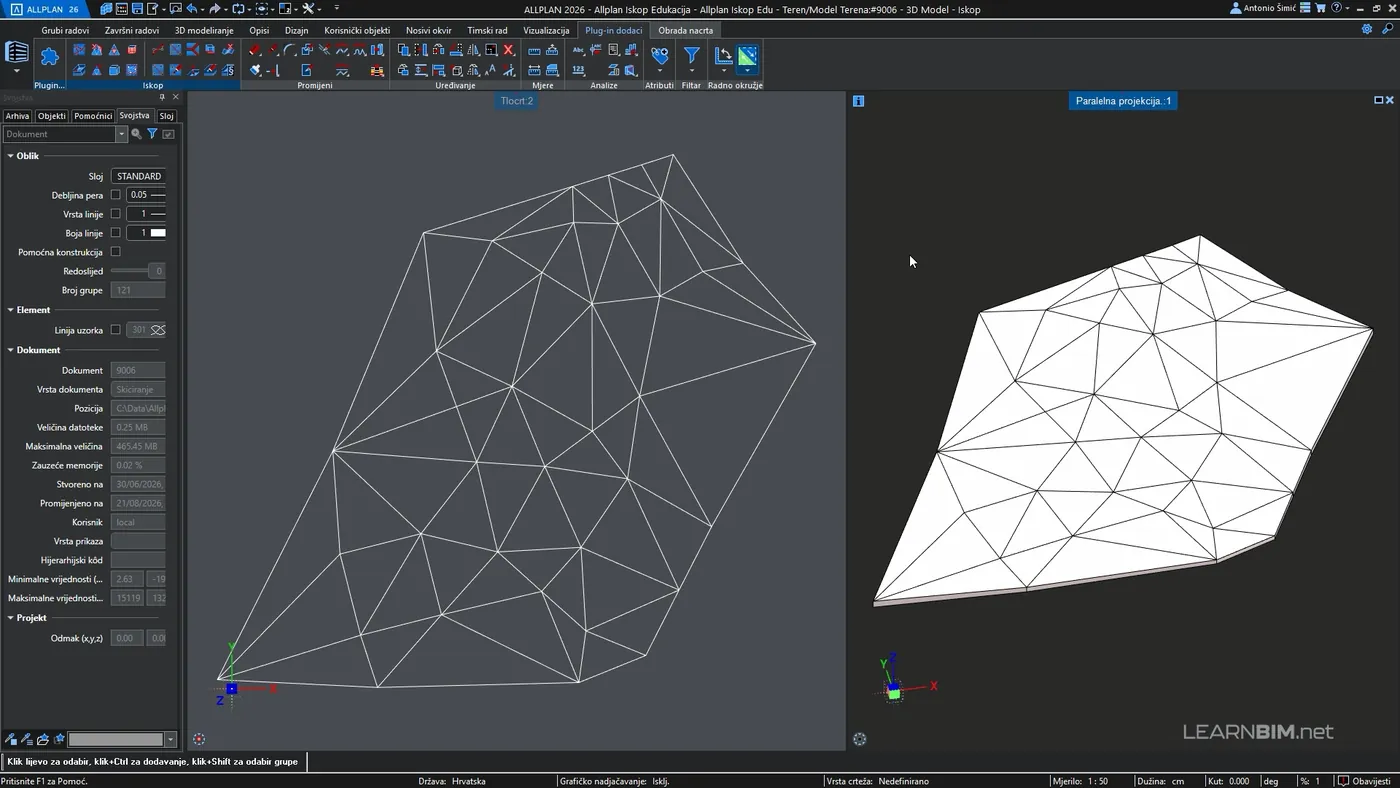Click the Država Hrvatska status bar entry

pyautogui.click(x=452, y=781)
